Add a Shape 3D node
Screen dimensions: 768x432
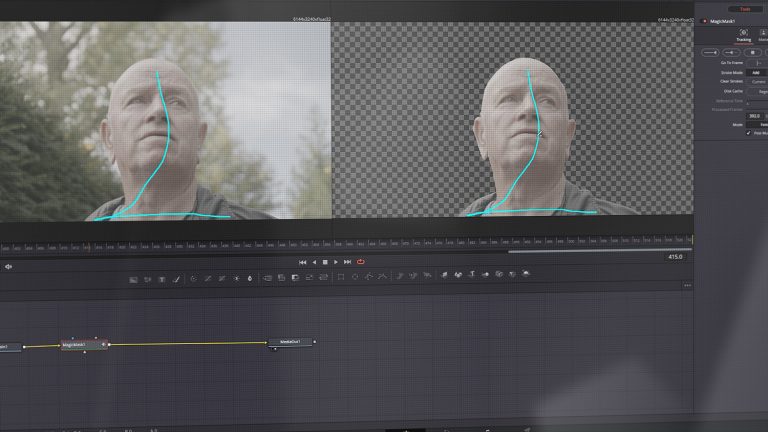pyautogui.click(x=458, y=275)
